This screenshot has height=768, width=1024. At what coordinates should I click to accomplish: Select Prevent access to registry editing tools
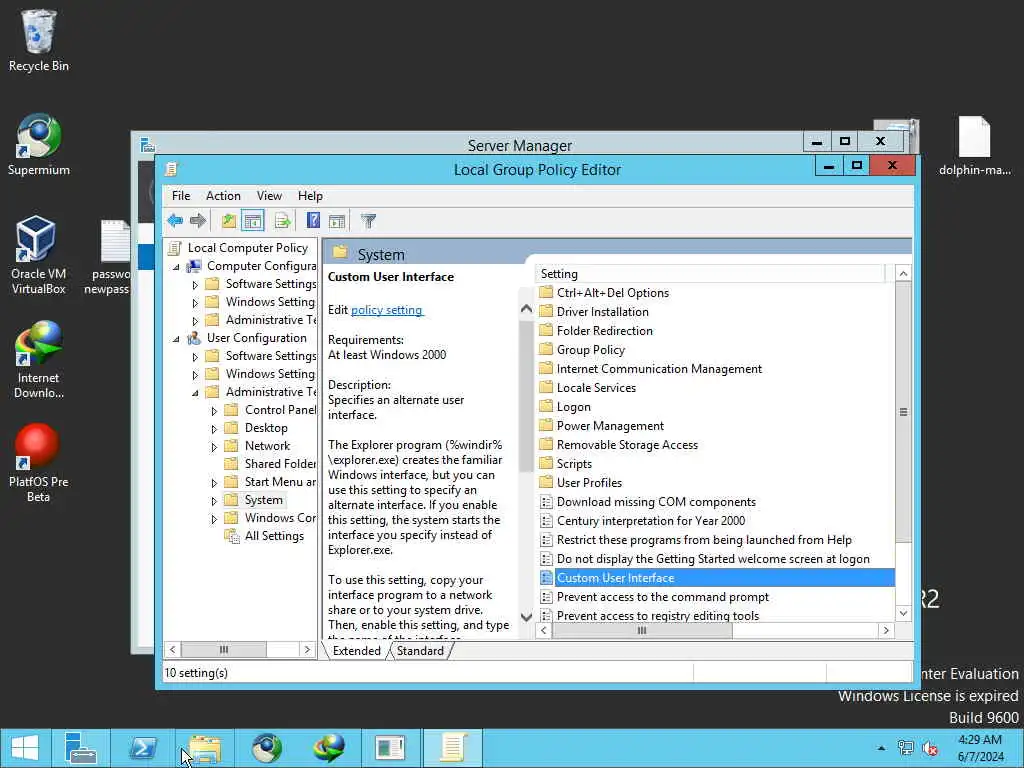658,615
